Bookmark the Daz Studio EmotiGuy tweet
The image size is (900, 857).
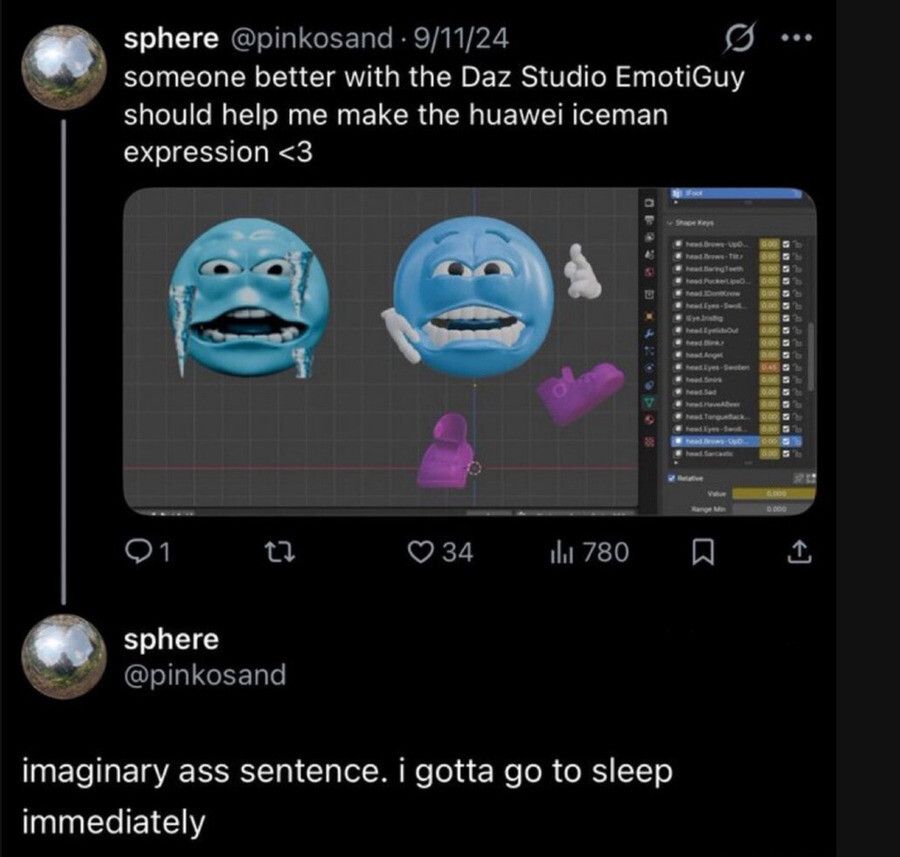[x=702, y=551]
